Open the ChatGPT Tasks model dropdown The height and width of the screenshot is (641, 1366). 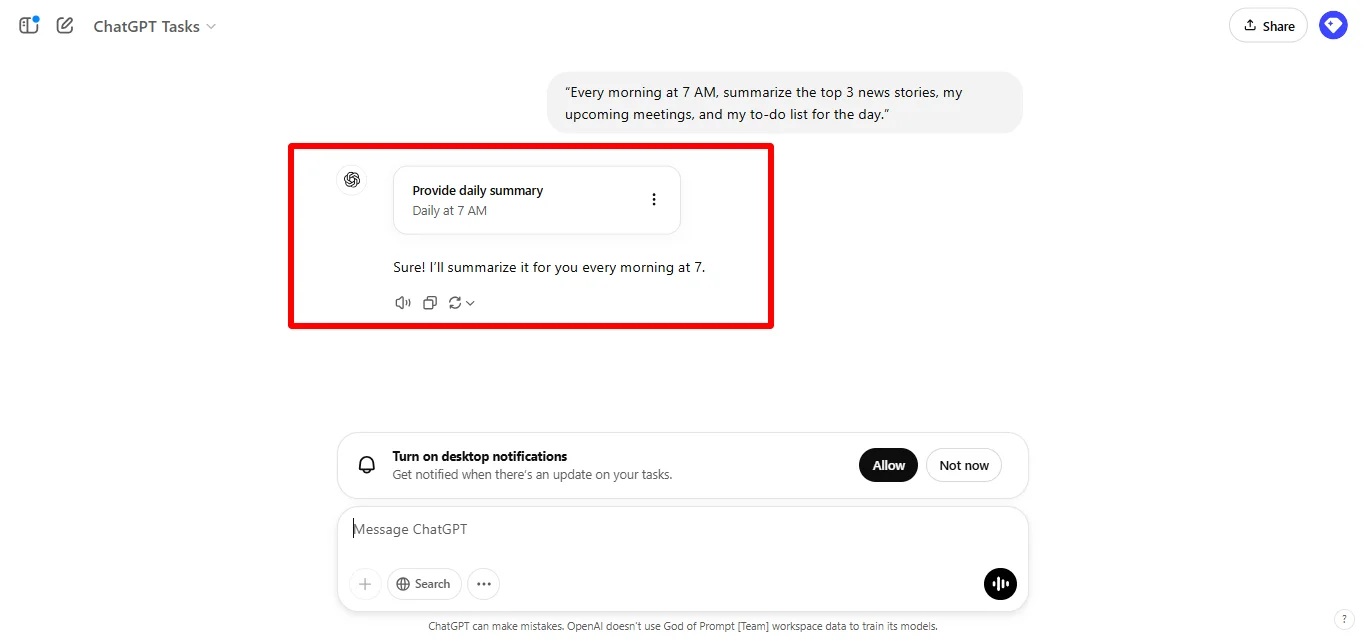click(154, 26)
